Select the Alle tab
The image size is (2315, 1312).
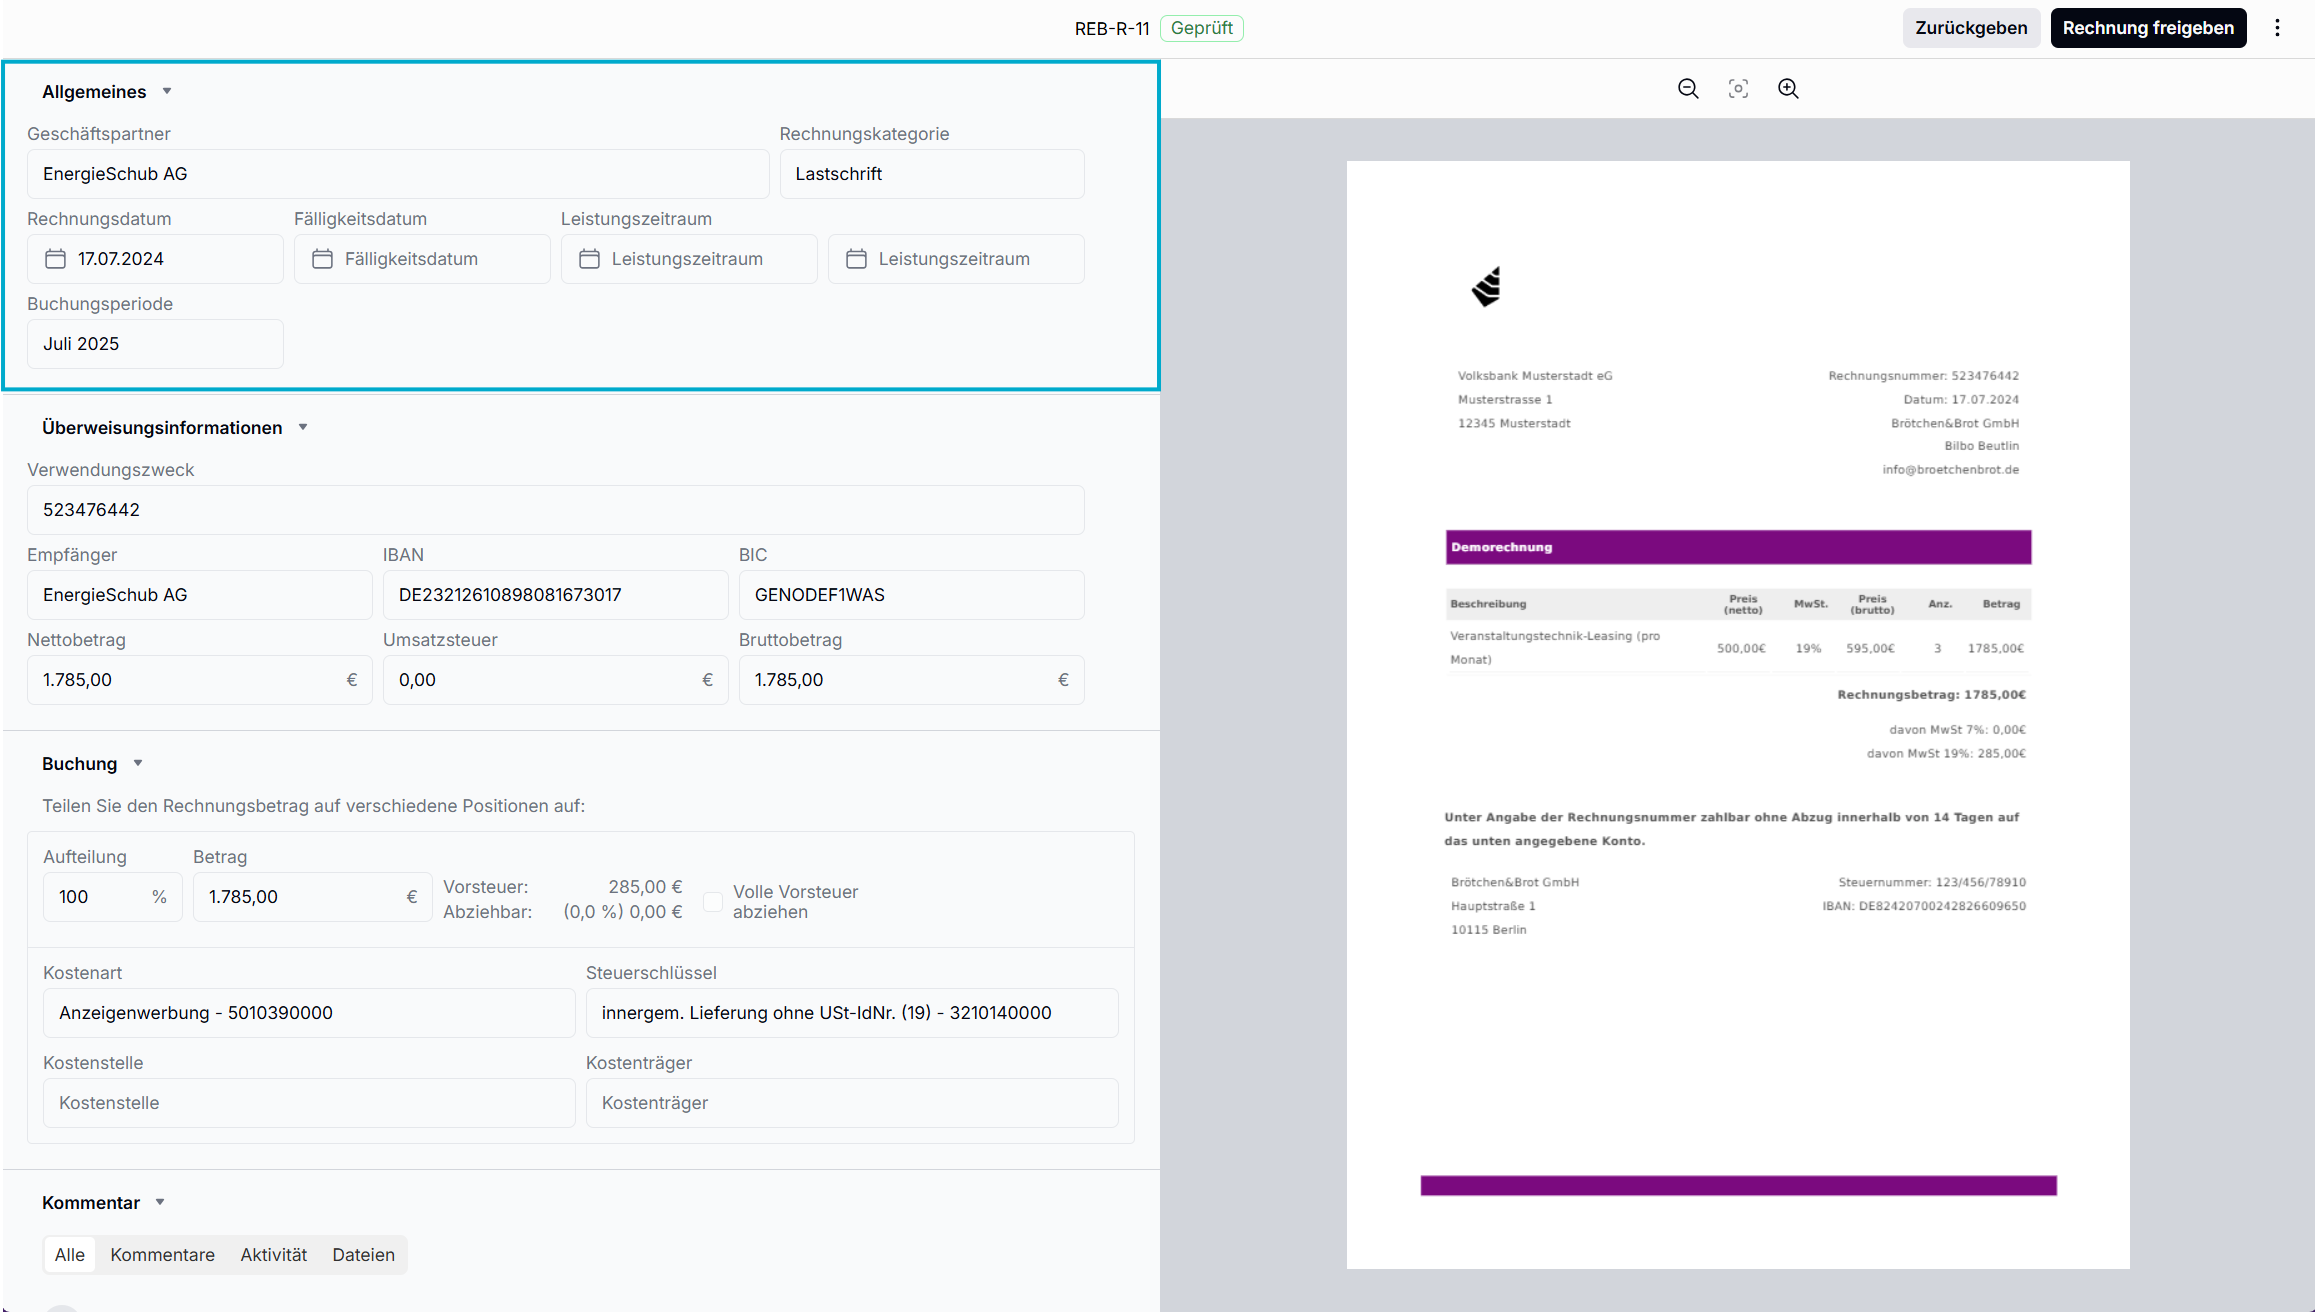coord(70,1255)
